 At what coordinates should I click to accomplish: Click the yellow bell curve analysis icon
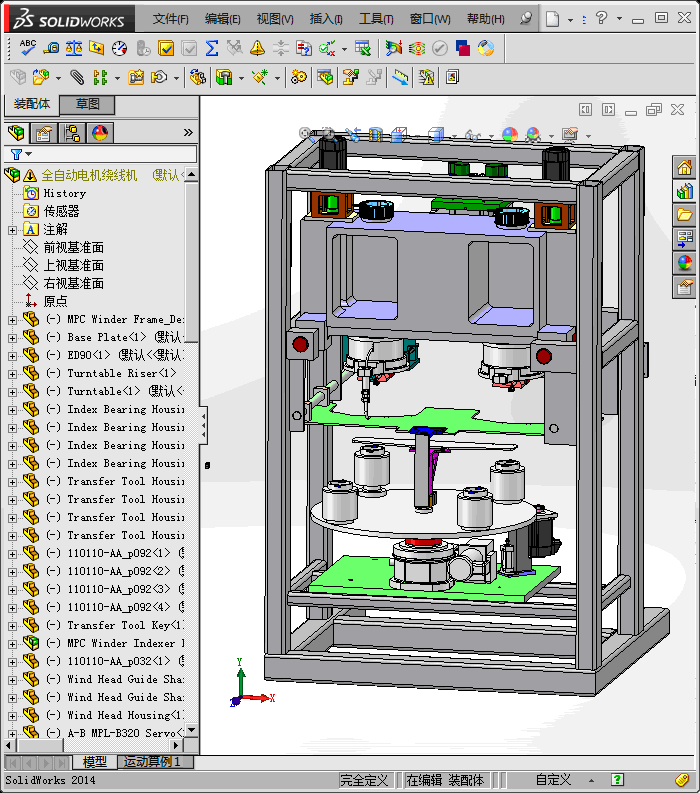click(x=257, y=48)
